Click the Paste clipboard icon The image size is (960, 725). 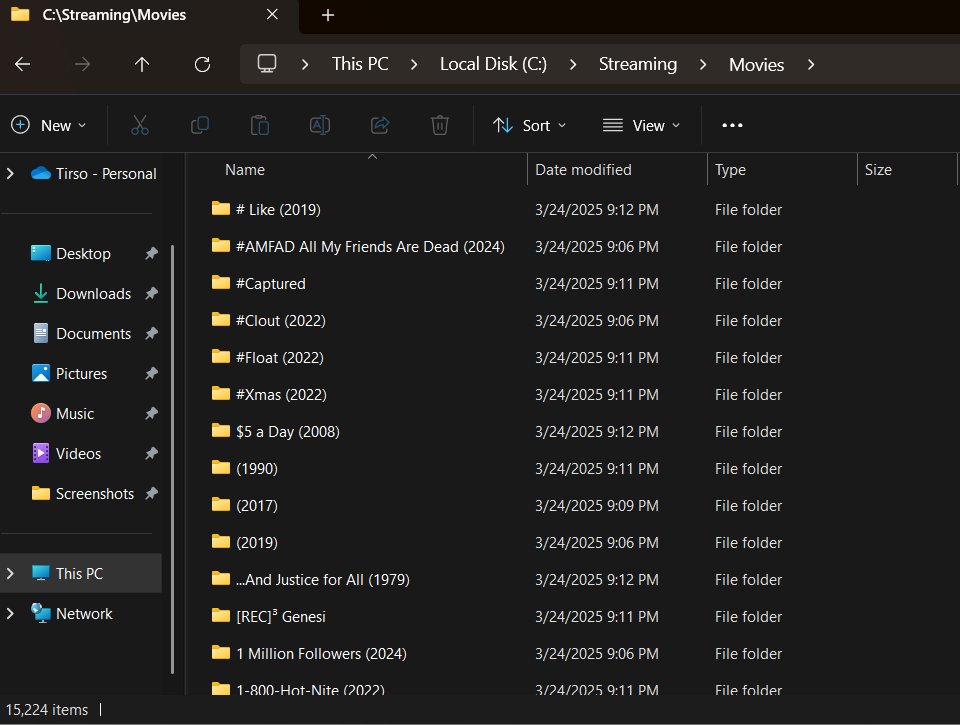260,125
